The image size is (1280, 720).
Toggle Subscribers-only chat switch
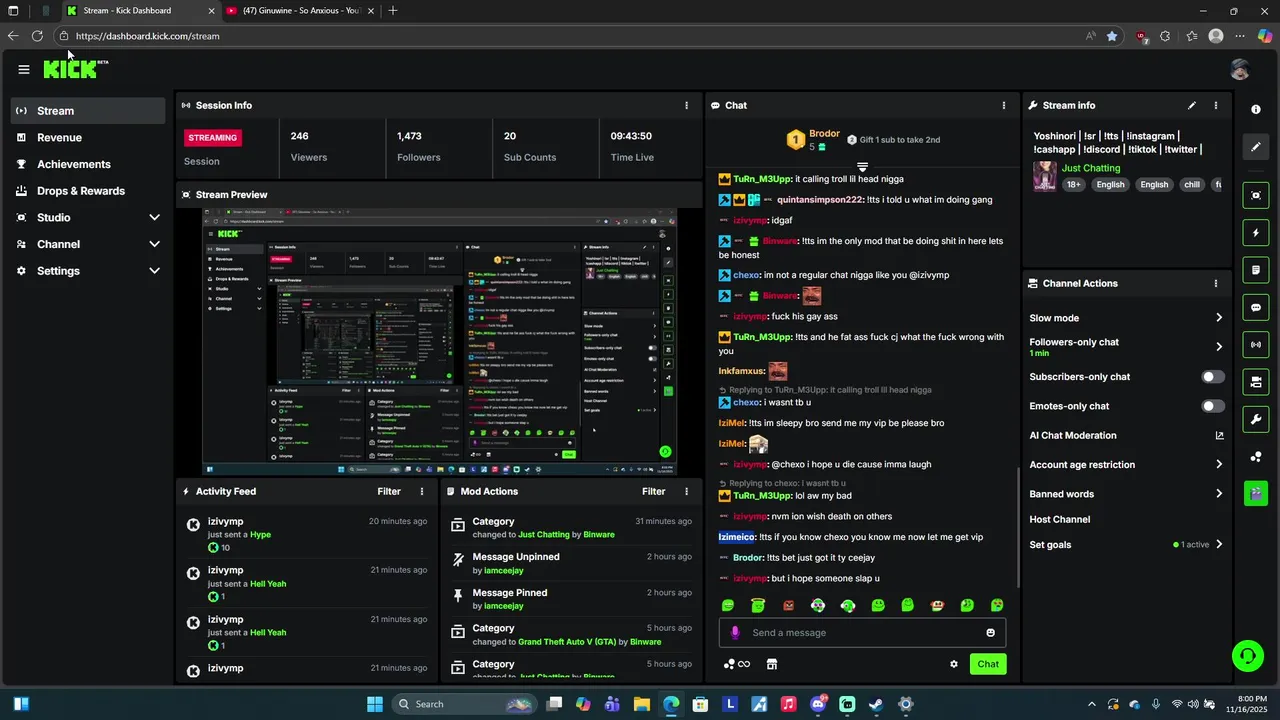1213,377
